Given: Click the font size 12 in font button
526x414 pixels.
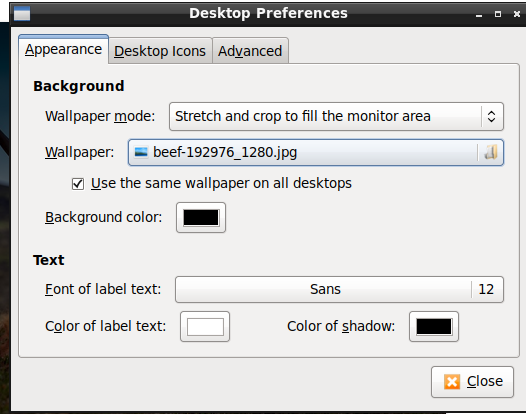Looking at the screenshot, I should tap(486, 289).
